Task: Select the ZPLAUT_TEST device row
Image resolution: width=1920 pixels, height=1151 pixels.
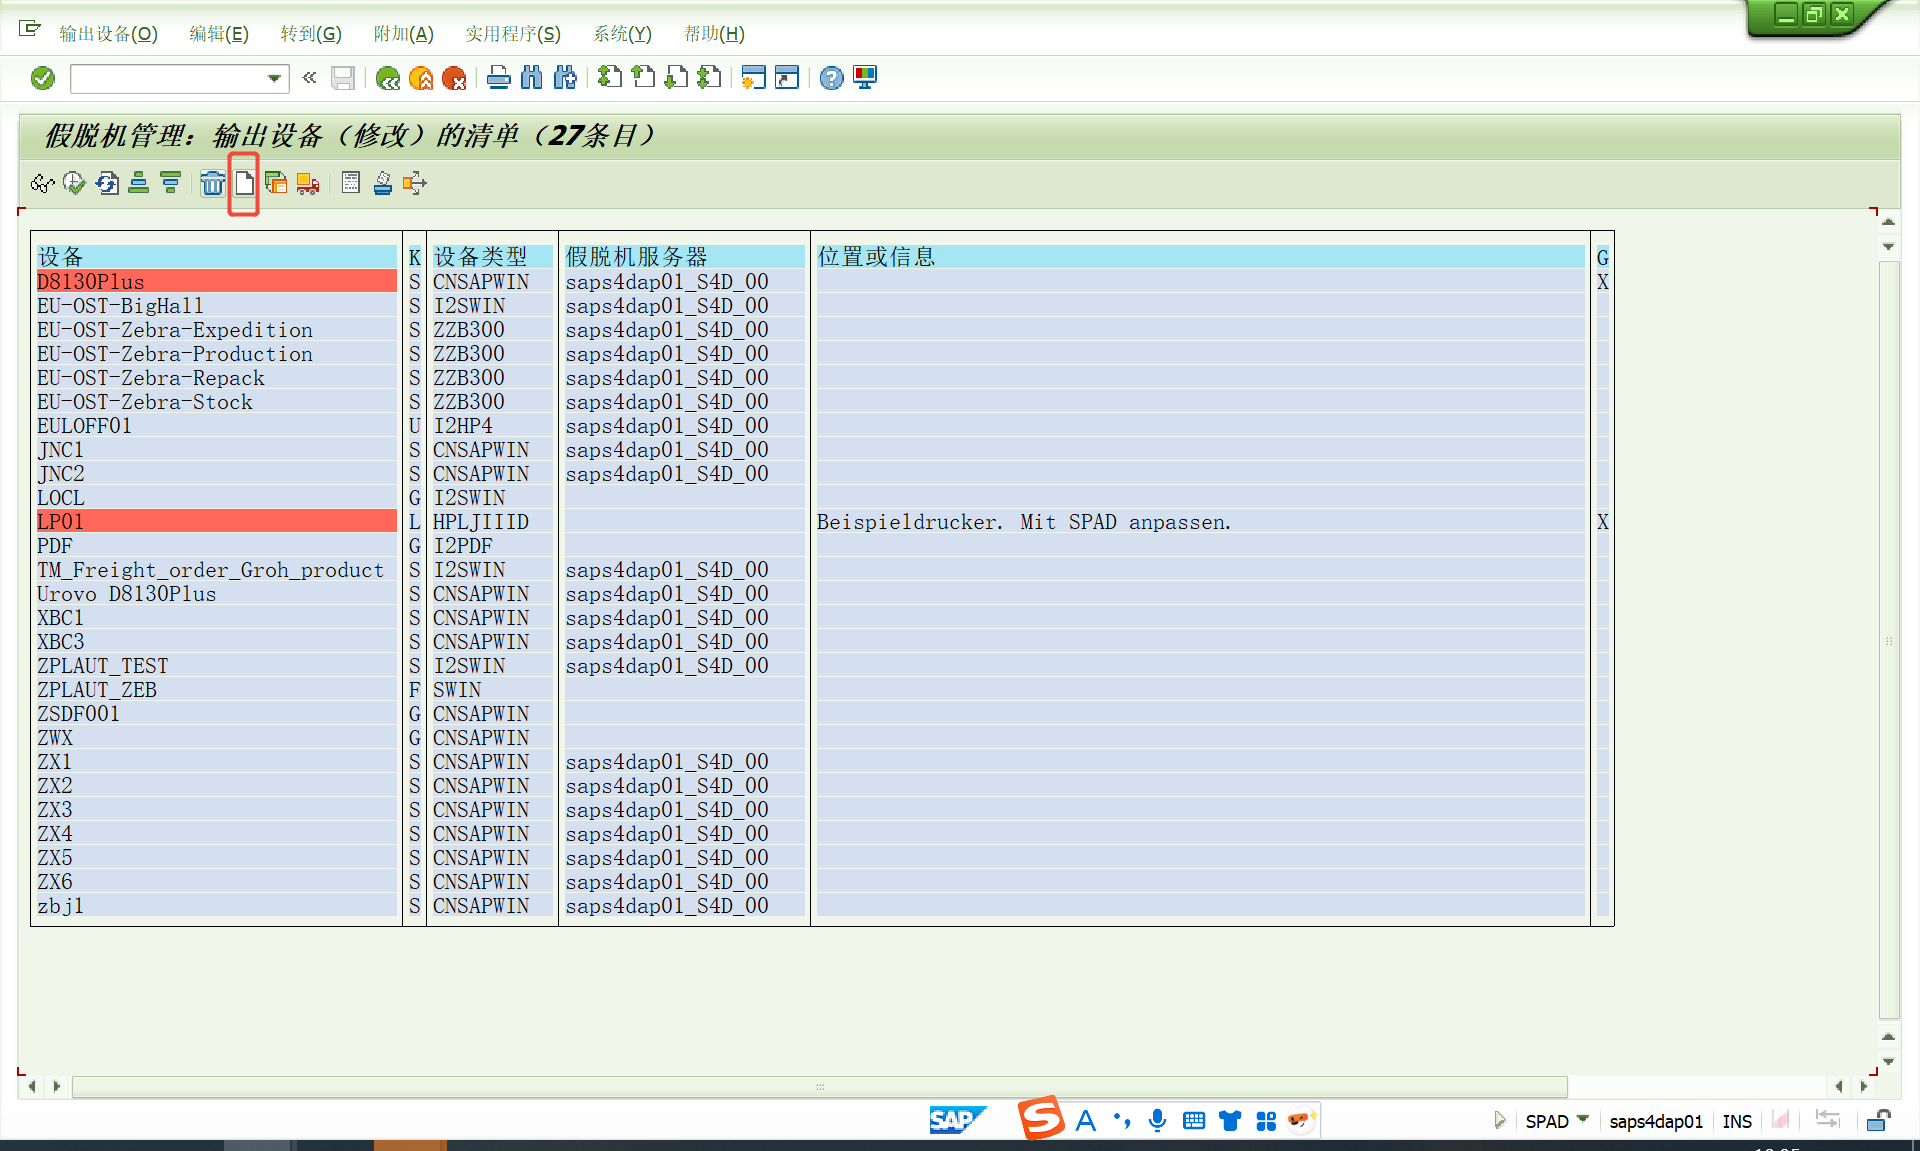Action: (x=102, y=666)
